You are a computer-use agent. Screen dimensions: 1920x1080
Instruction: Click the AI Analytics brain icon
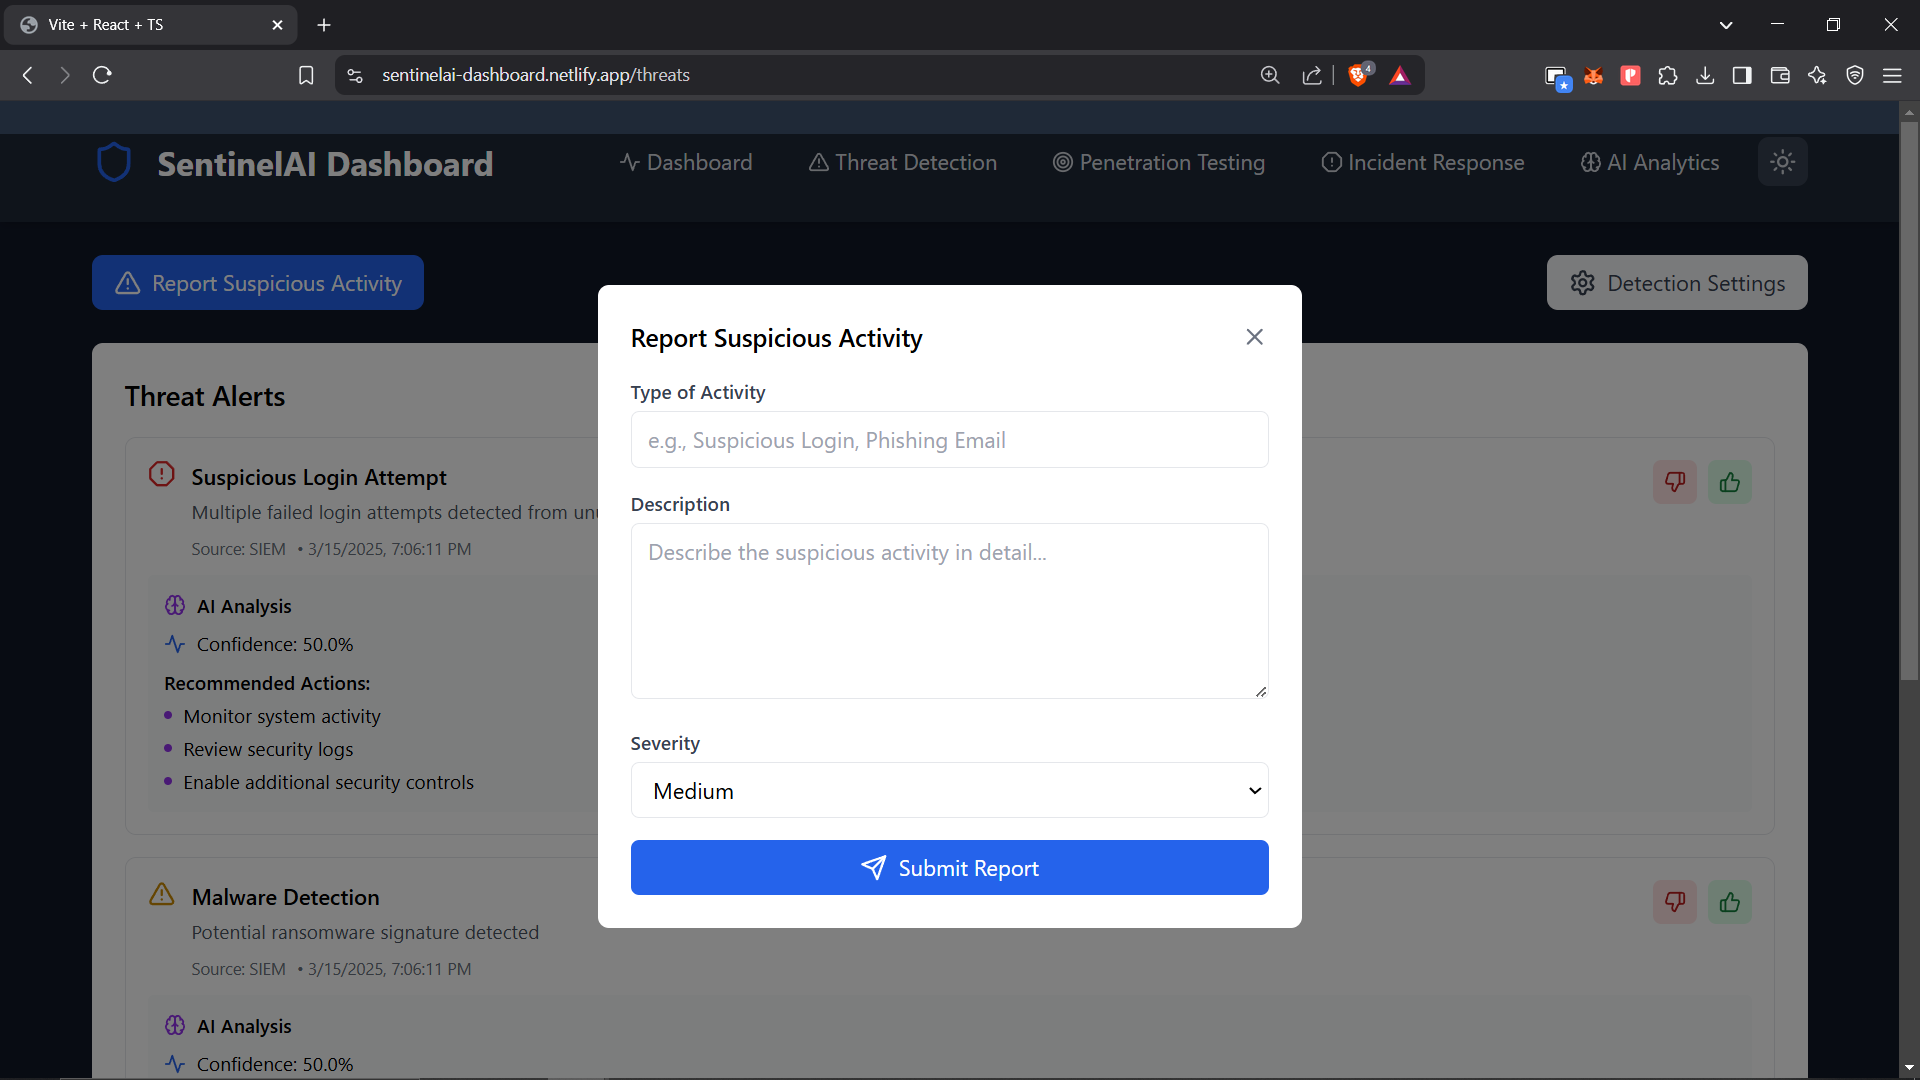point(1590,162)
